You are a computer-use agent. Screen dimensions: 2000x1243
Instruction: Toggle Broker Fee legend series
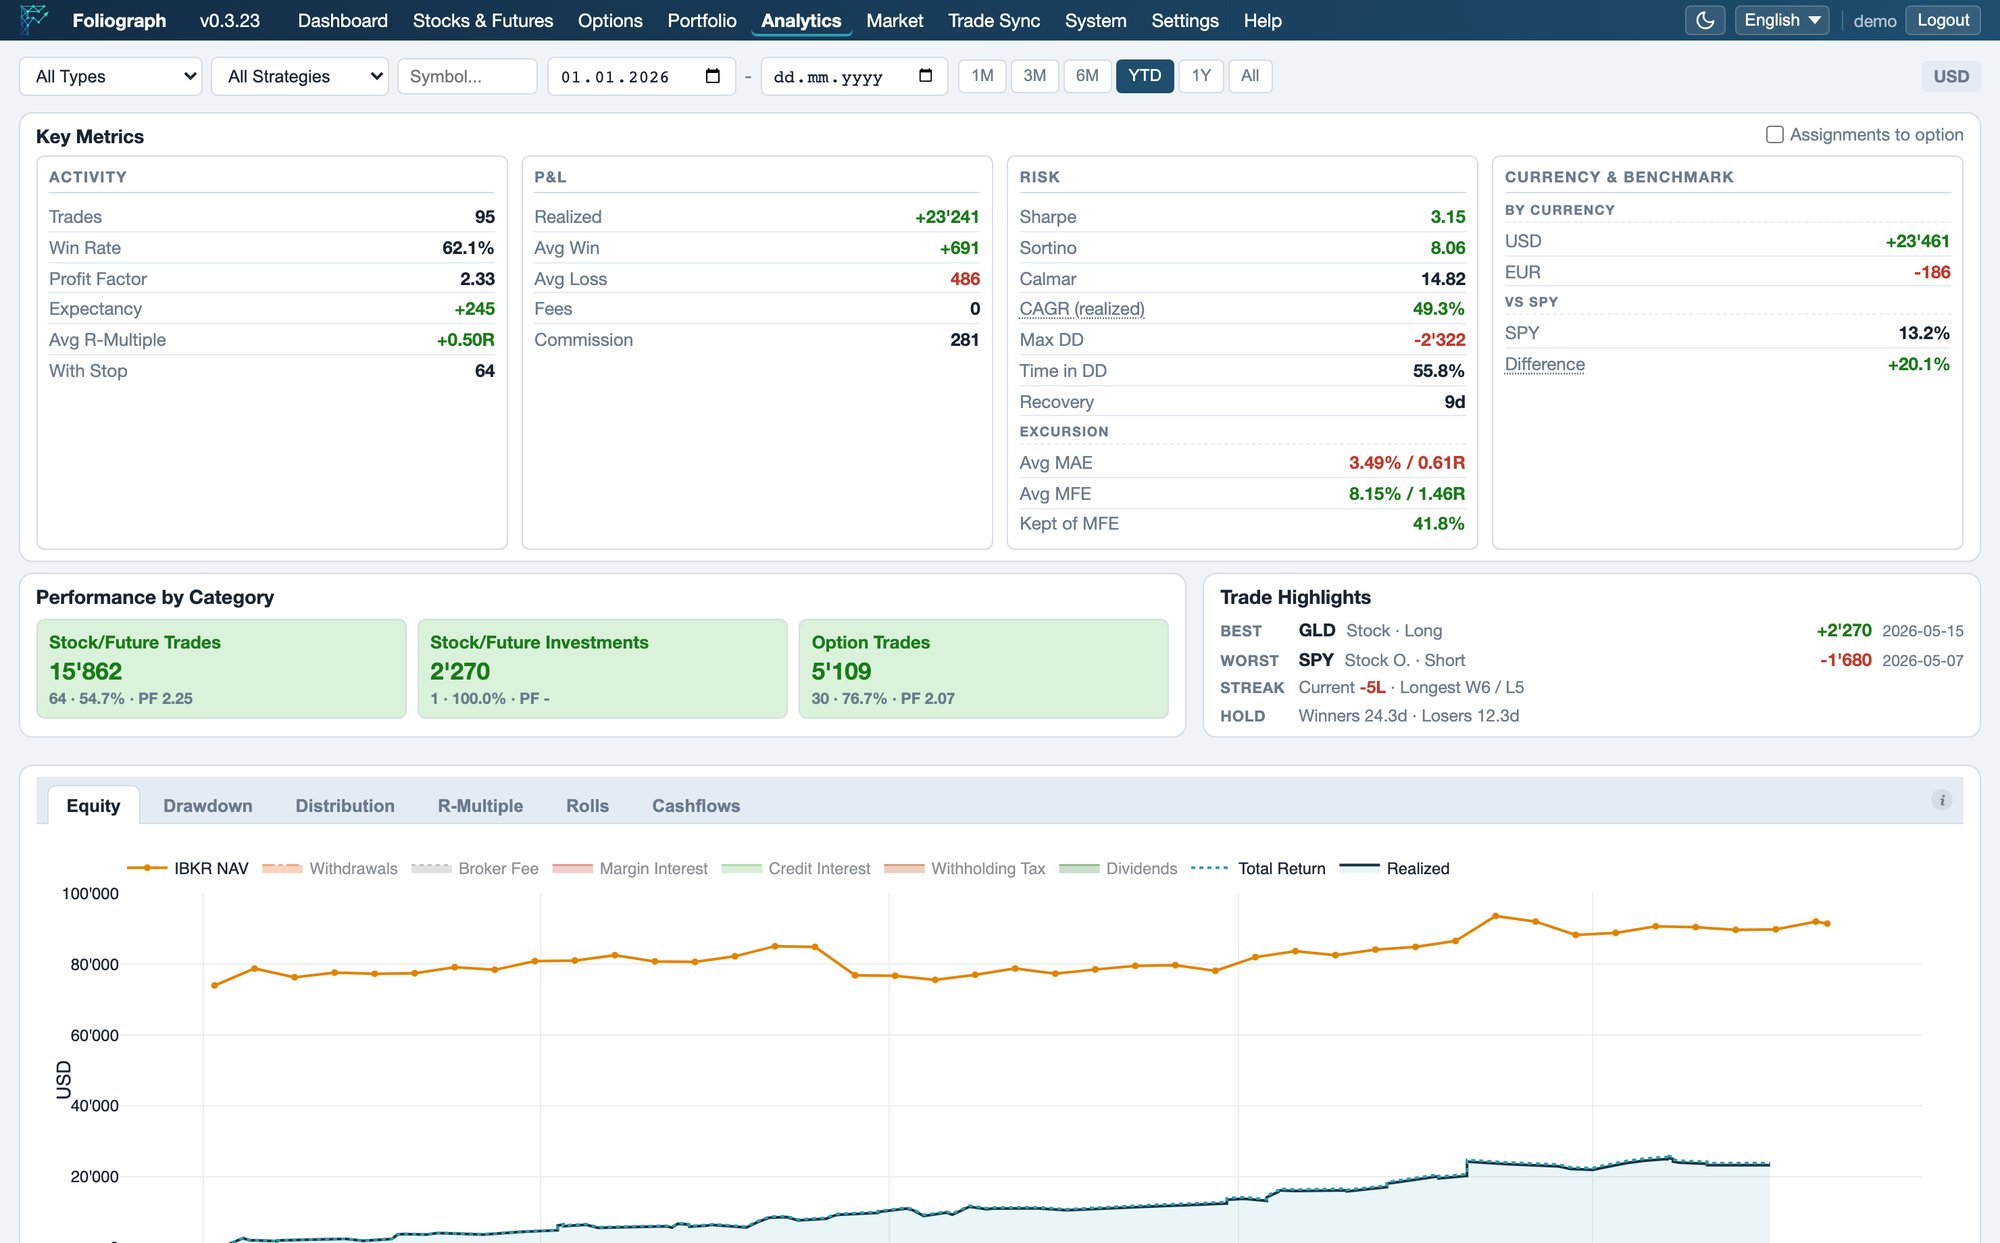pos(475,868)
